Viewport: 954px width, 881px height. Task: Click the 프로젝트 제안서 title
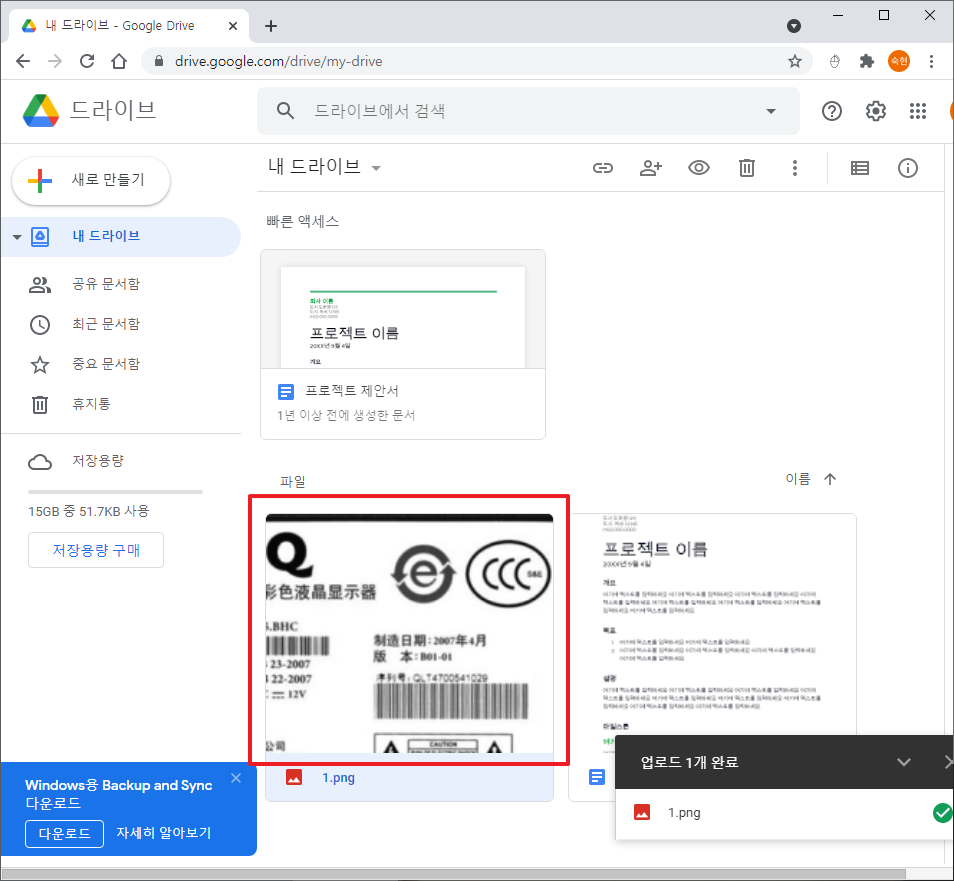[x=352, y=391]
